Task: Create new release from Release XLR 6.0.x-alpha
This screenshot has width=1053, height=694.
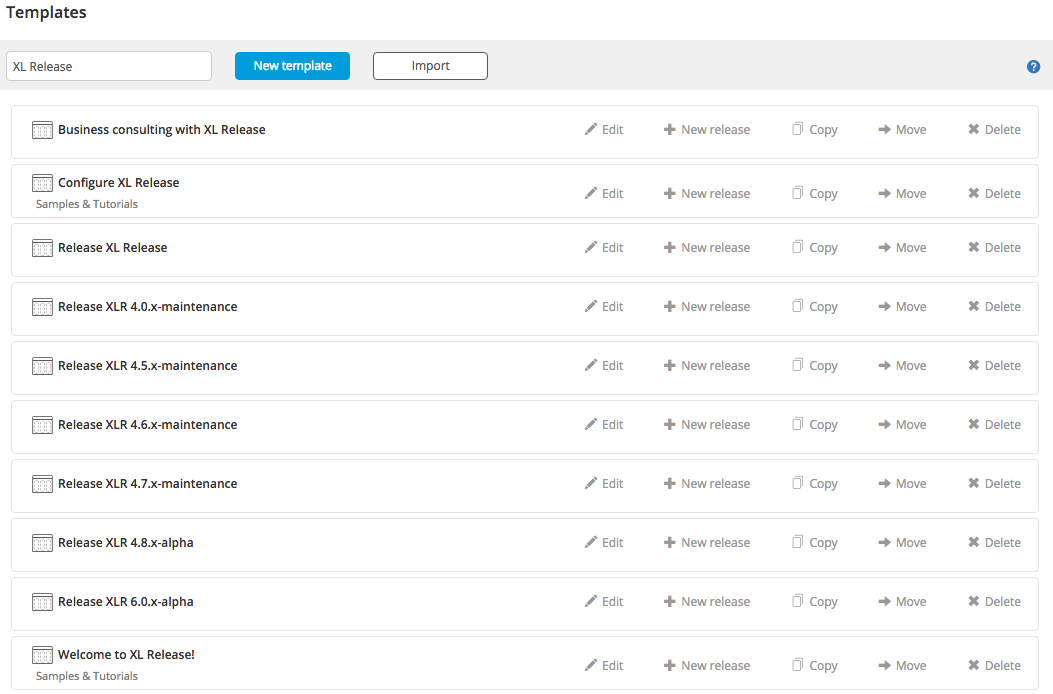Action: click(707, 601)
